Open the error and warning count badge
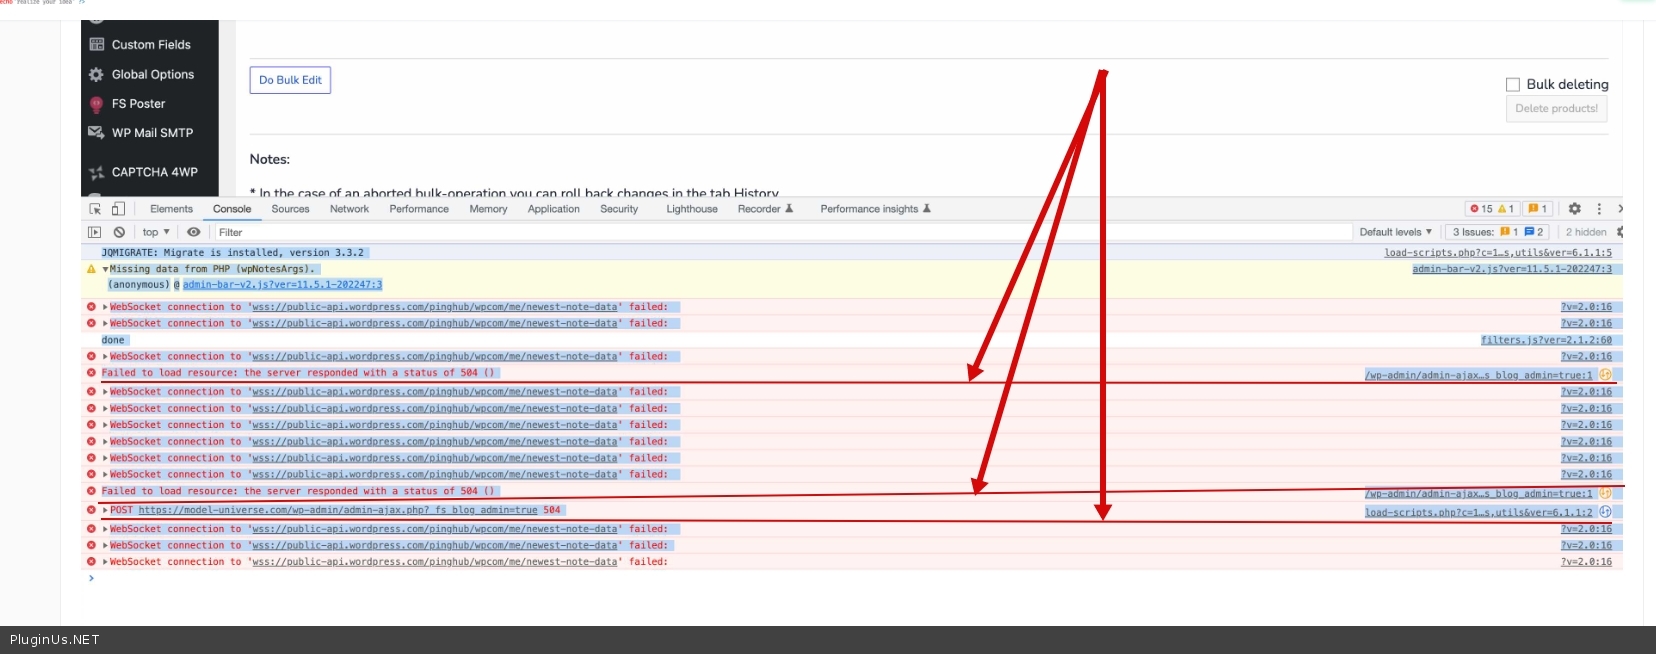Viewport: 1656px width, 654px height. (1492, 209)
